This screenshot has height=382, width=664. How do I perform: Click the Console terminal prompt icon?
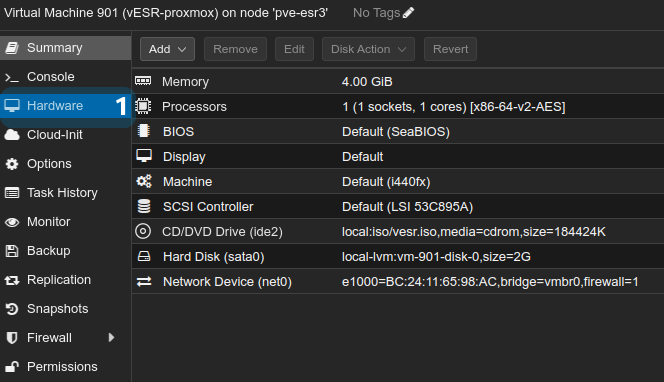12,77
